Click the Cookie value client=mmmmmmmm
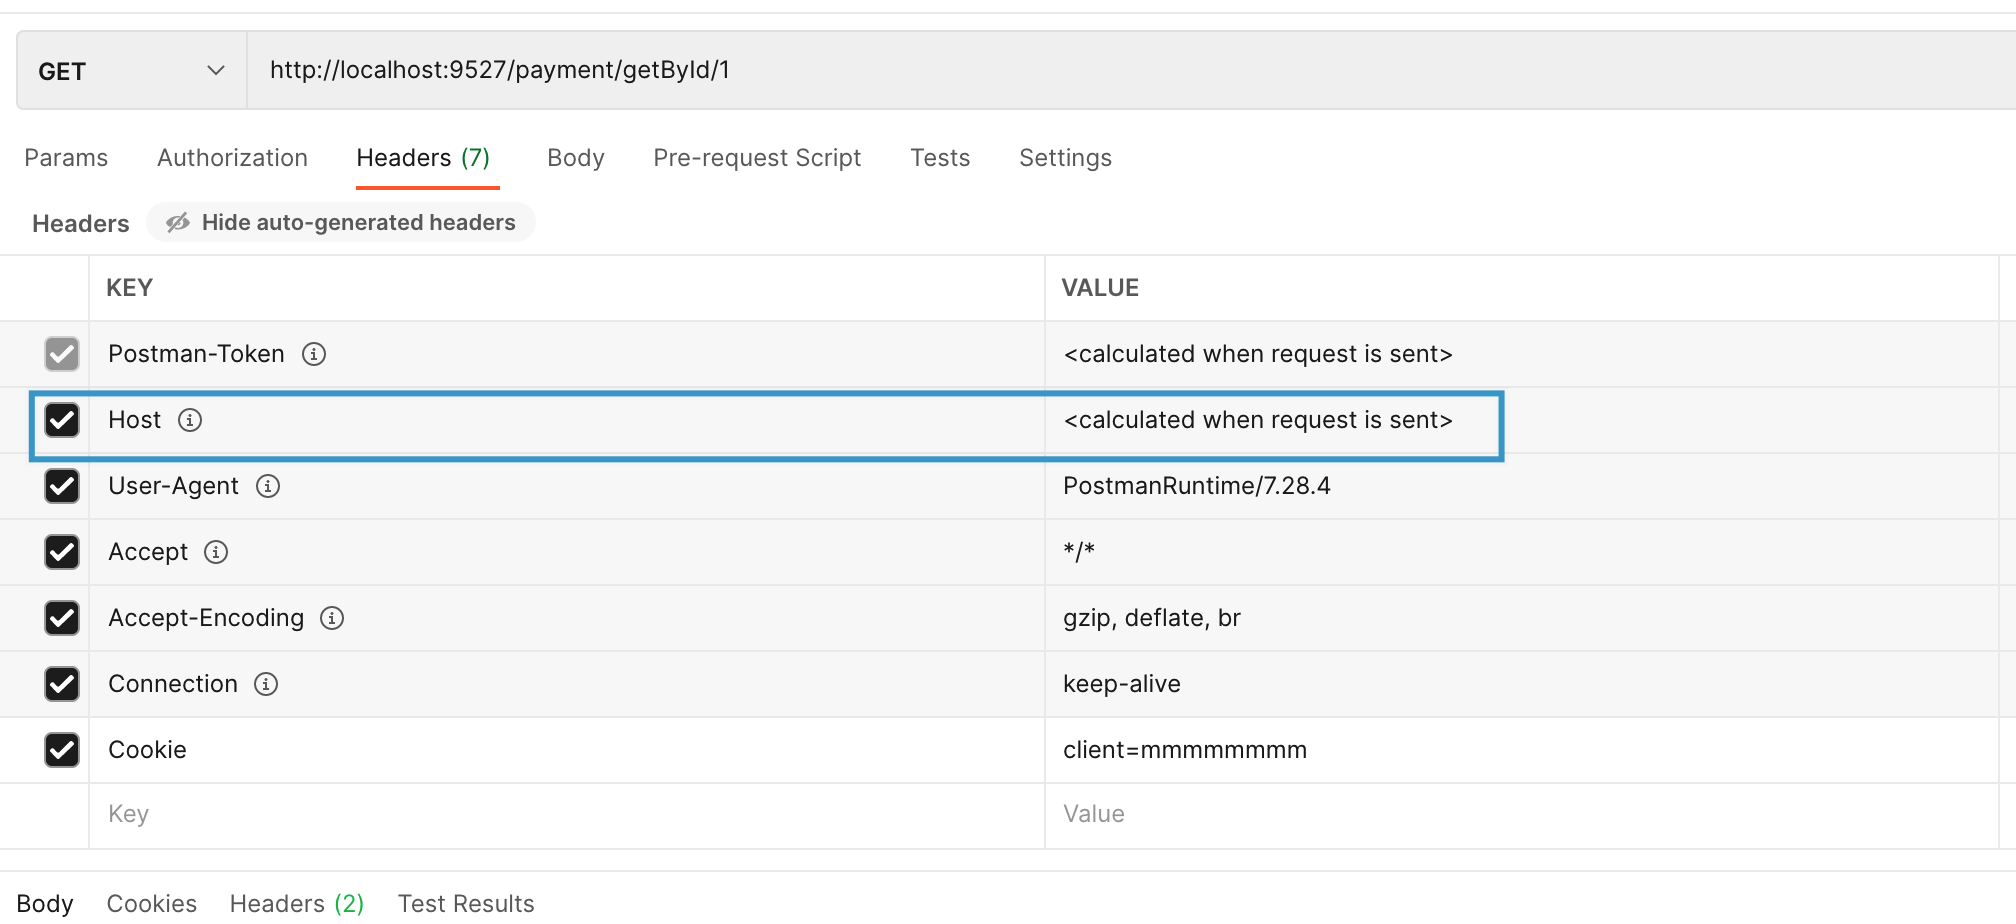The width and height of the screenshot is (2016, 924). [x=1185, y=750]
